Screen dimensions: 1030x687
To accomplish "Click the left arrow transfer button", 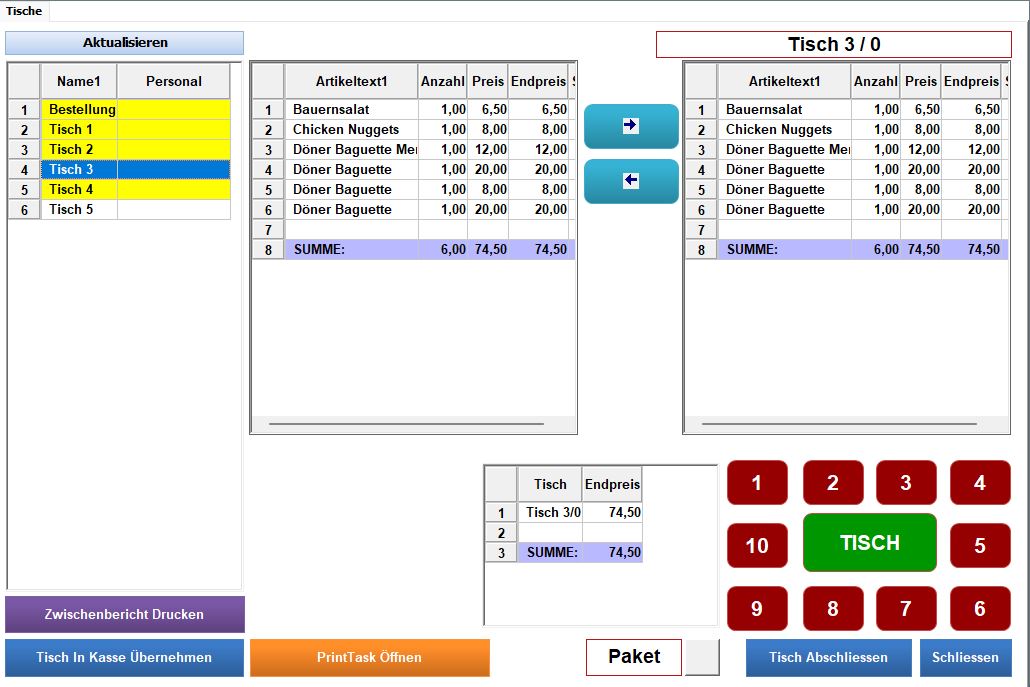I will [631, 181].
